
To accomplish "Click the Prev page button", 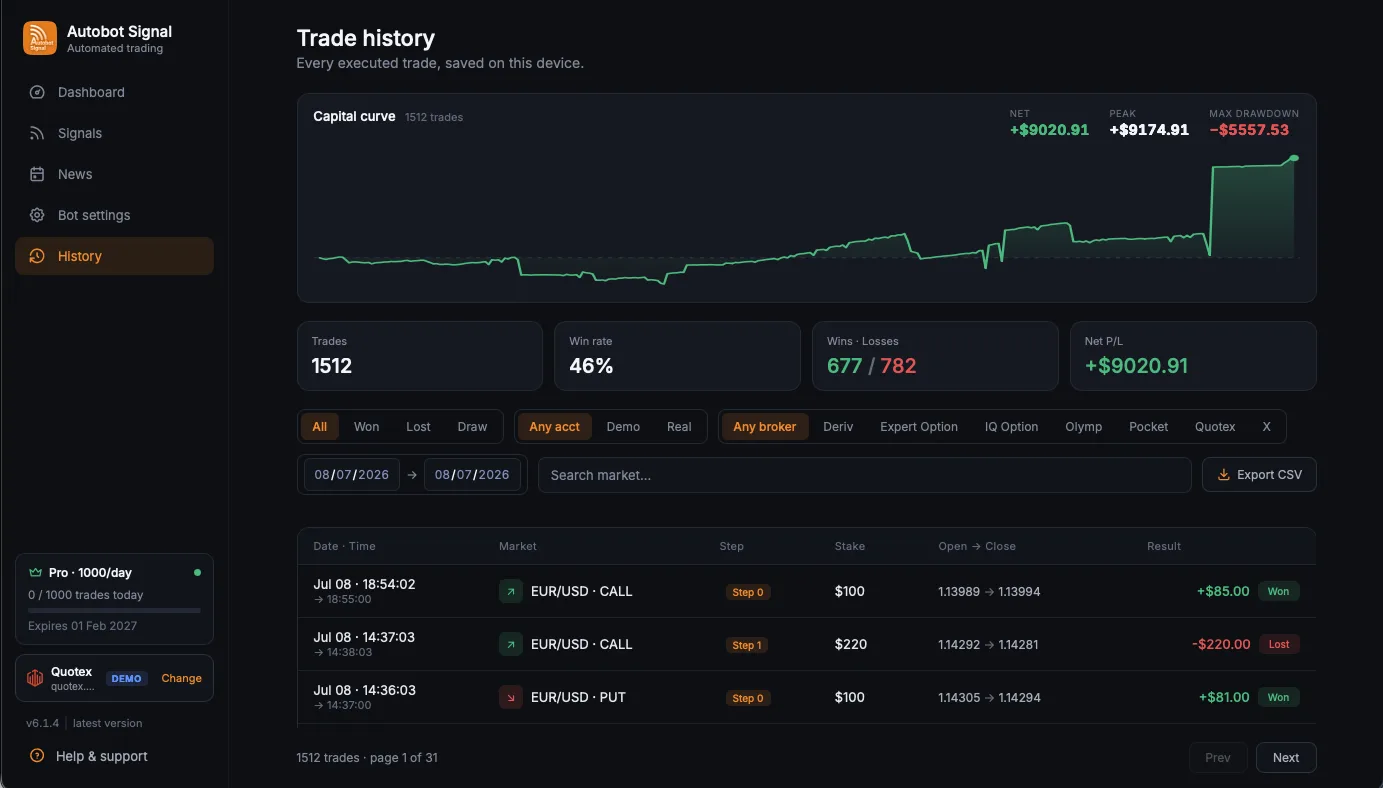I will tap(1218, 757).
